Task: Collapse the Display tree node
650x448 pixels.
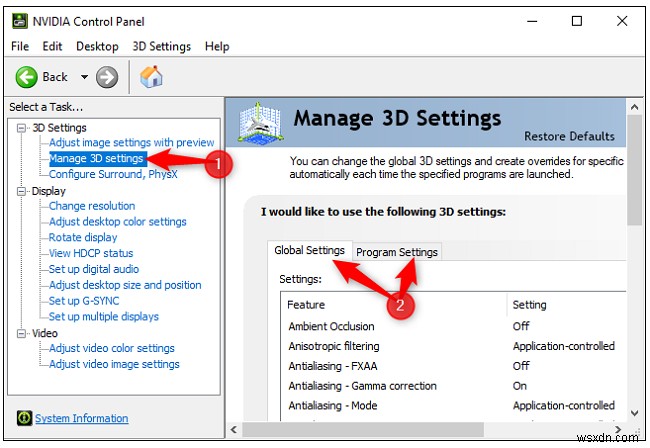Action: tap(22, 191)
